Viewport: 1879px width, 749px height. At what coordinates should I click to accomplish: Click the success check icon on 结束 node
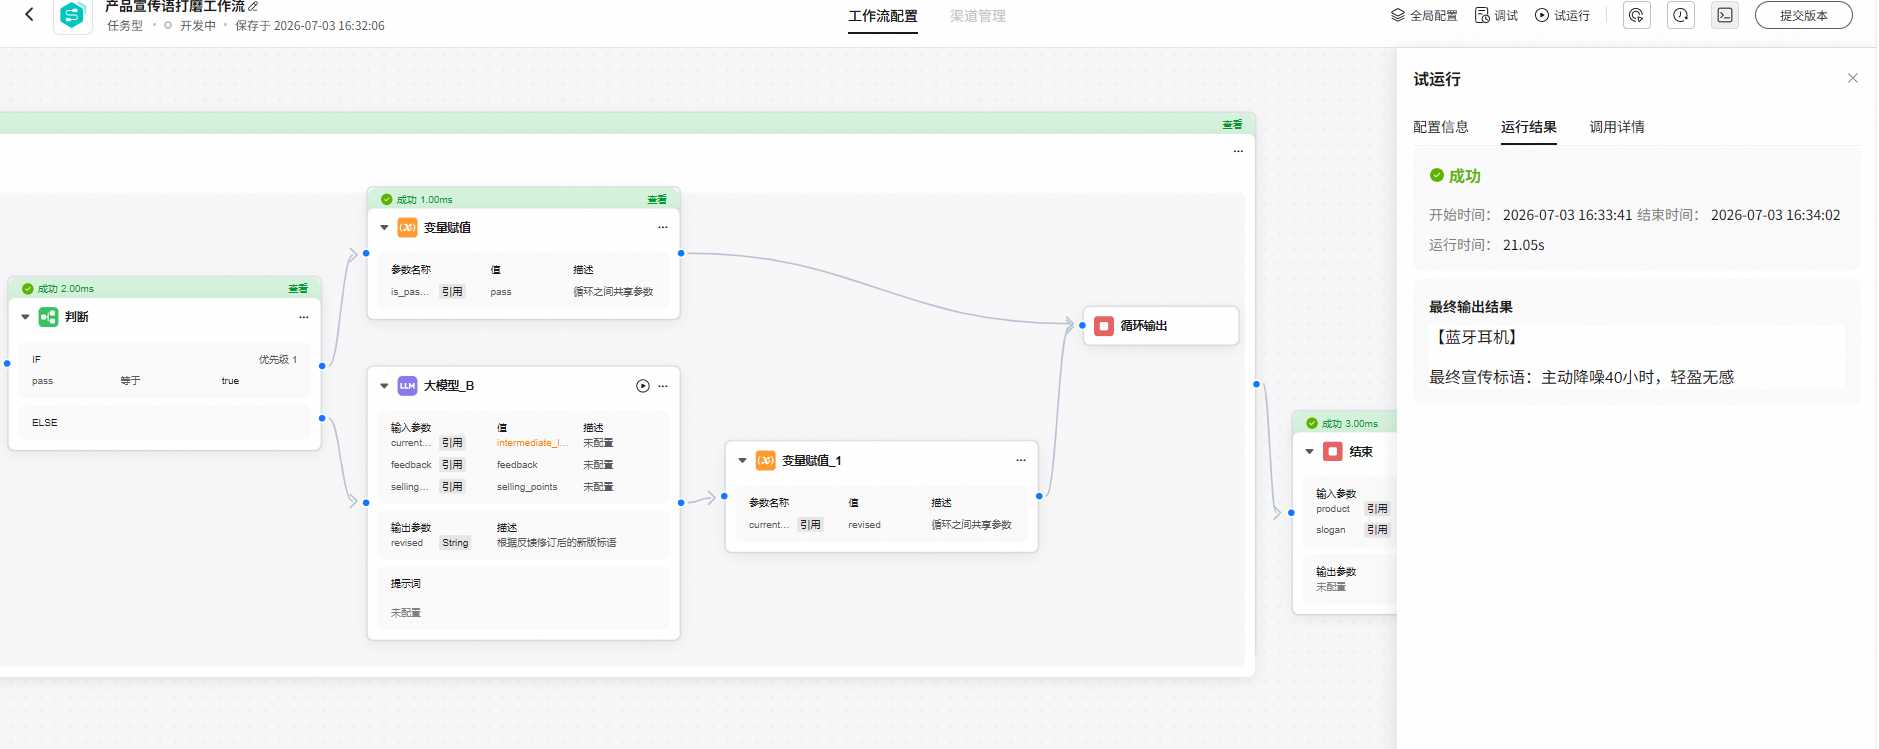(1312, 423)
